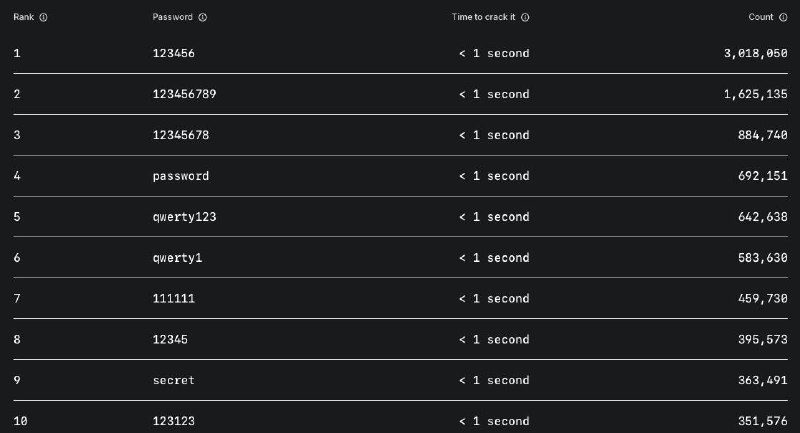Click the info icon next to Count header
This screenshot has width=800, height=433.
[x=783, y=17]
